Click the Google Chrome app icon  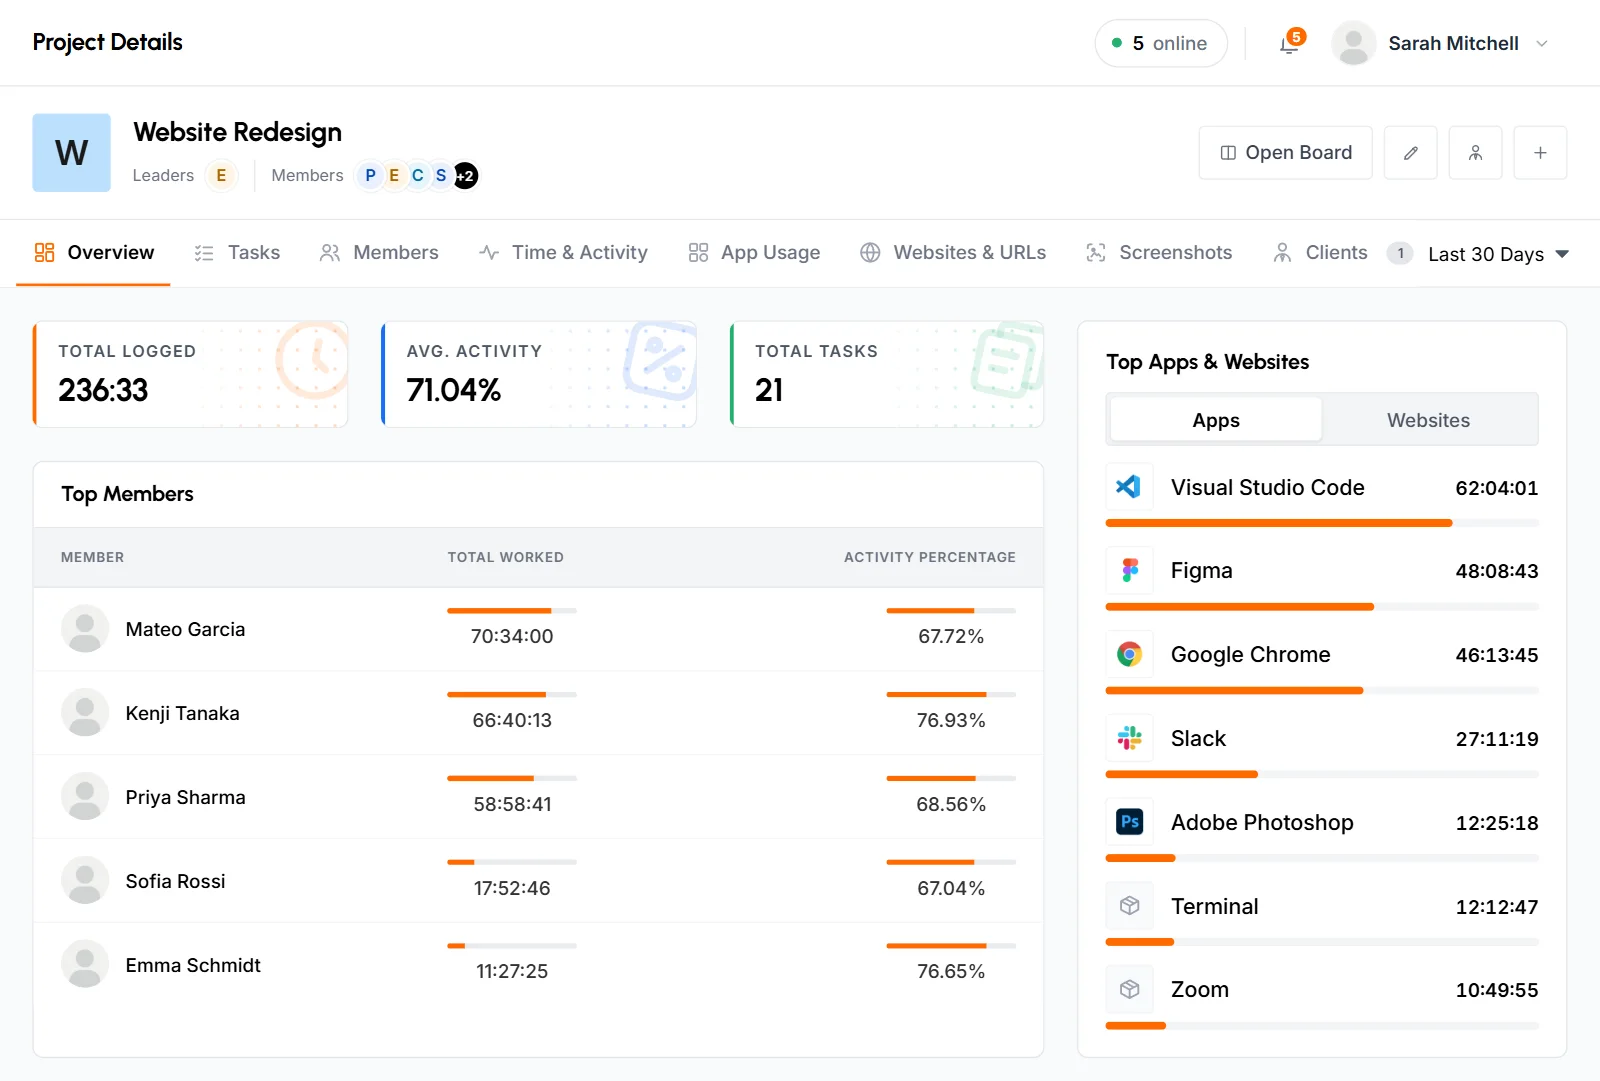(x=1129, y=655)
